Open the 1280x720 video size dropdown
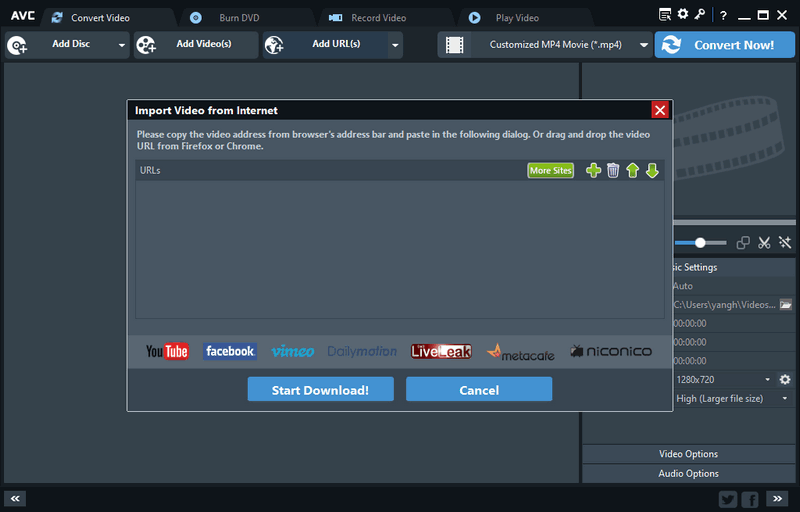The width and height of the screenshot is (800, 512). [767, 379]
